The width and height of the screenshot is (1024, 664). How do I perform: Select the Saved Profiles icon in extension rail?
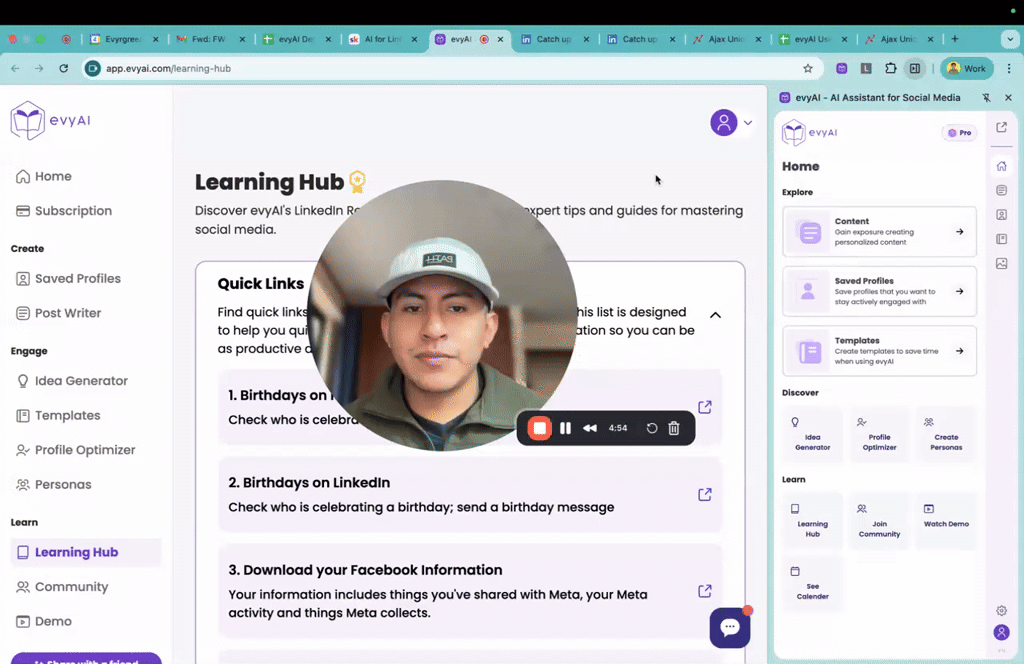click(1002, 214)
